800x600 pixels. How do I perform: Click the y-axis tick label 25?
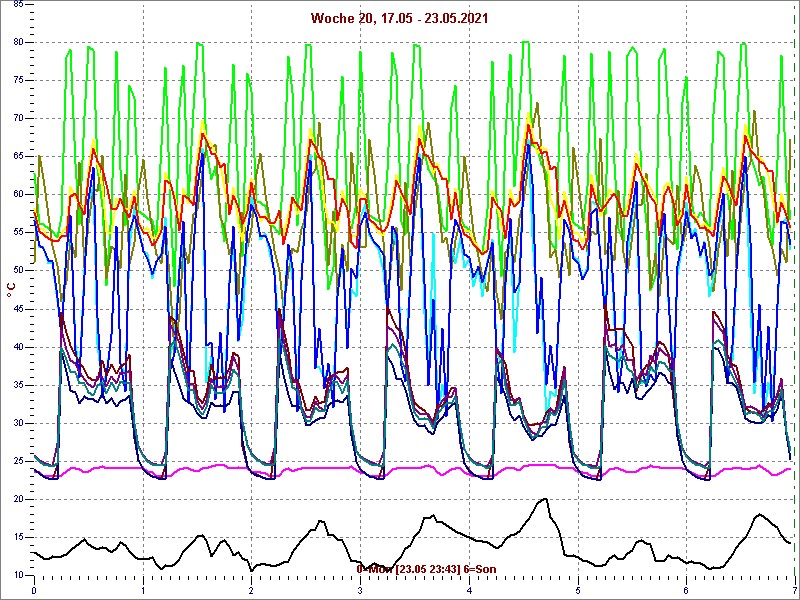pyautogui.click(x=18, y=461)
